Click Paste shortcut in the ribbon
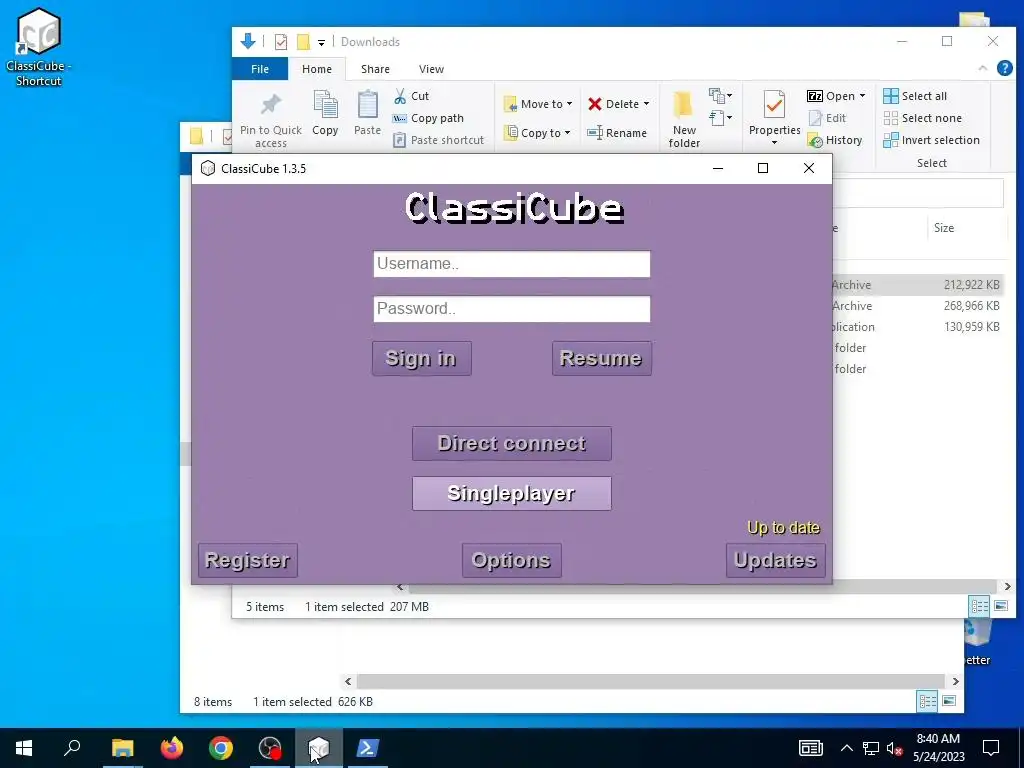The image size is (1024, 768). coord(439,140)
